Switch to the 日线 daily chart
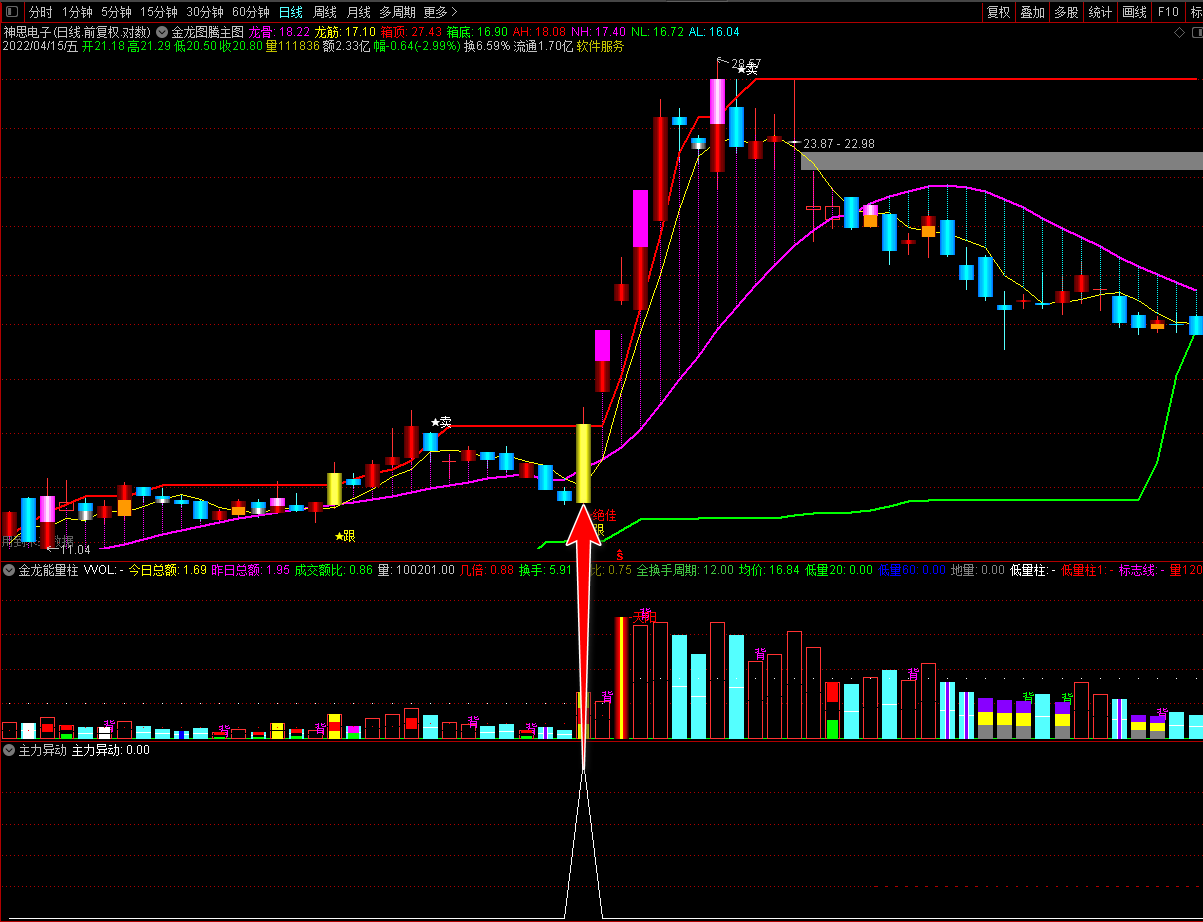 click(290, 12)
